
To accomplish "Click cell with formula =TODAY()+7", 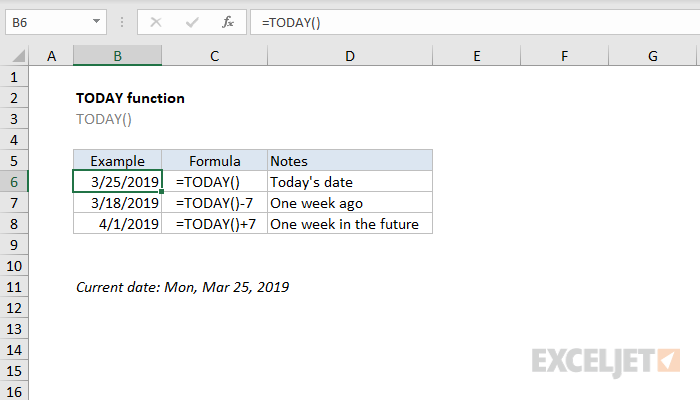I will [x=214, y=224].
